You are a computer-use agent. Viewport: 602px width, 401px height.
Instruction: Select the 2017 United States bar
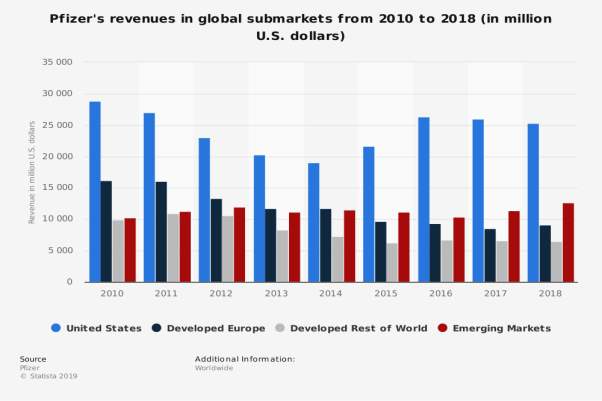(x=478, y=201)
